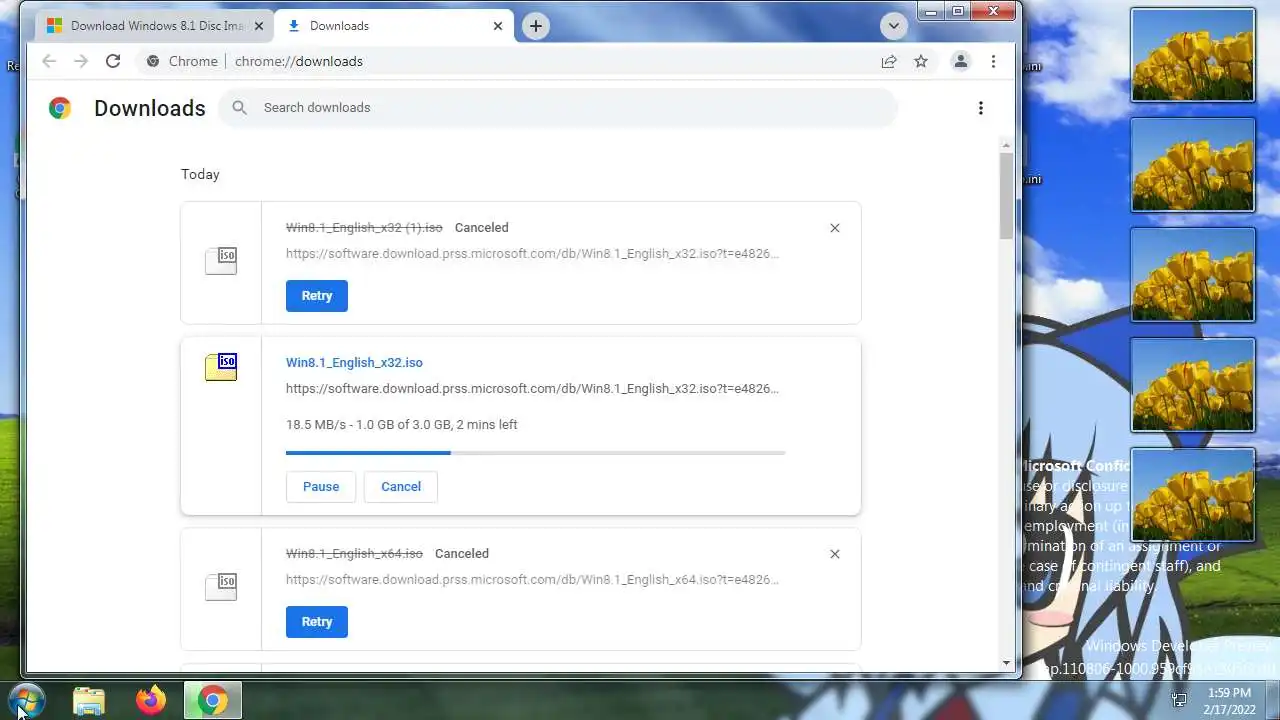
Task: Click URL under Win8.1_English_x64.iso
Action: point(532,579)
